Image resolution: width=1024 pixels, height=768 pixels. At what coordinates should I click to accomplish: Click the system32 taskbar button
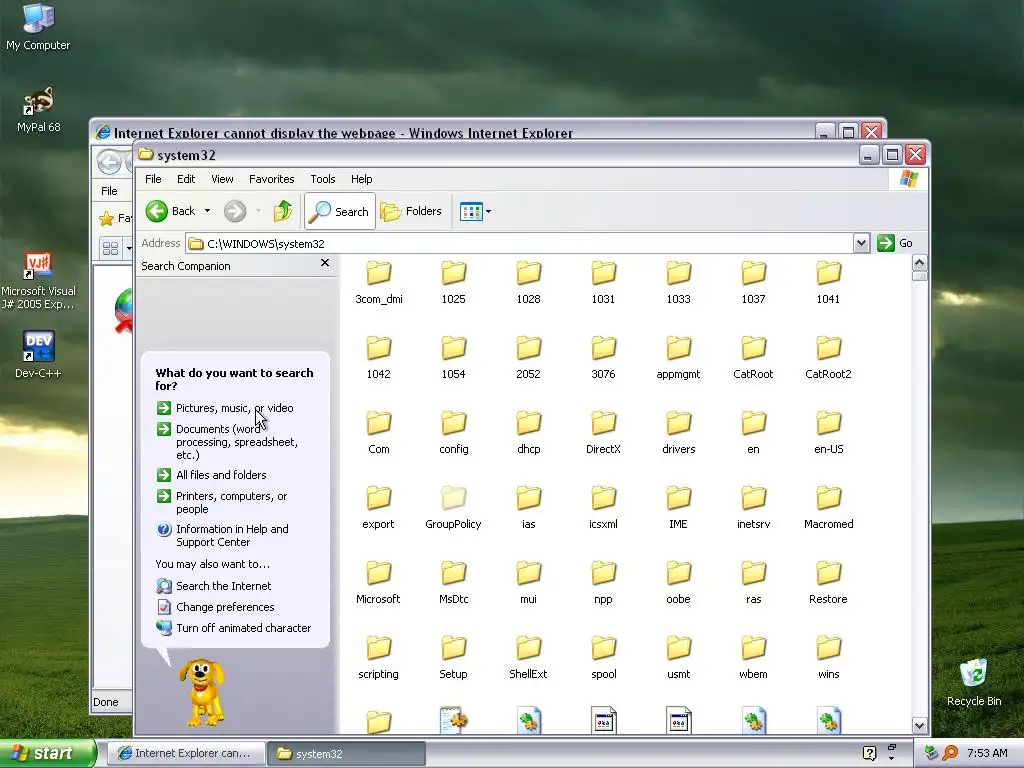pos(346,753)
